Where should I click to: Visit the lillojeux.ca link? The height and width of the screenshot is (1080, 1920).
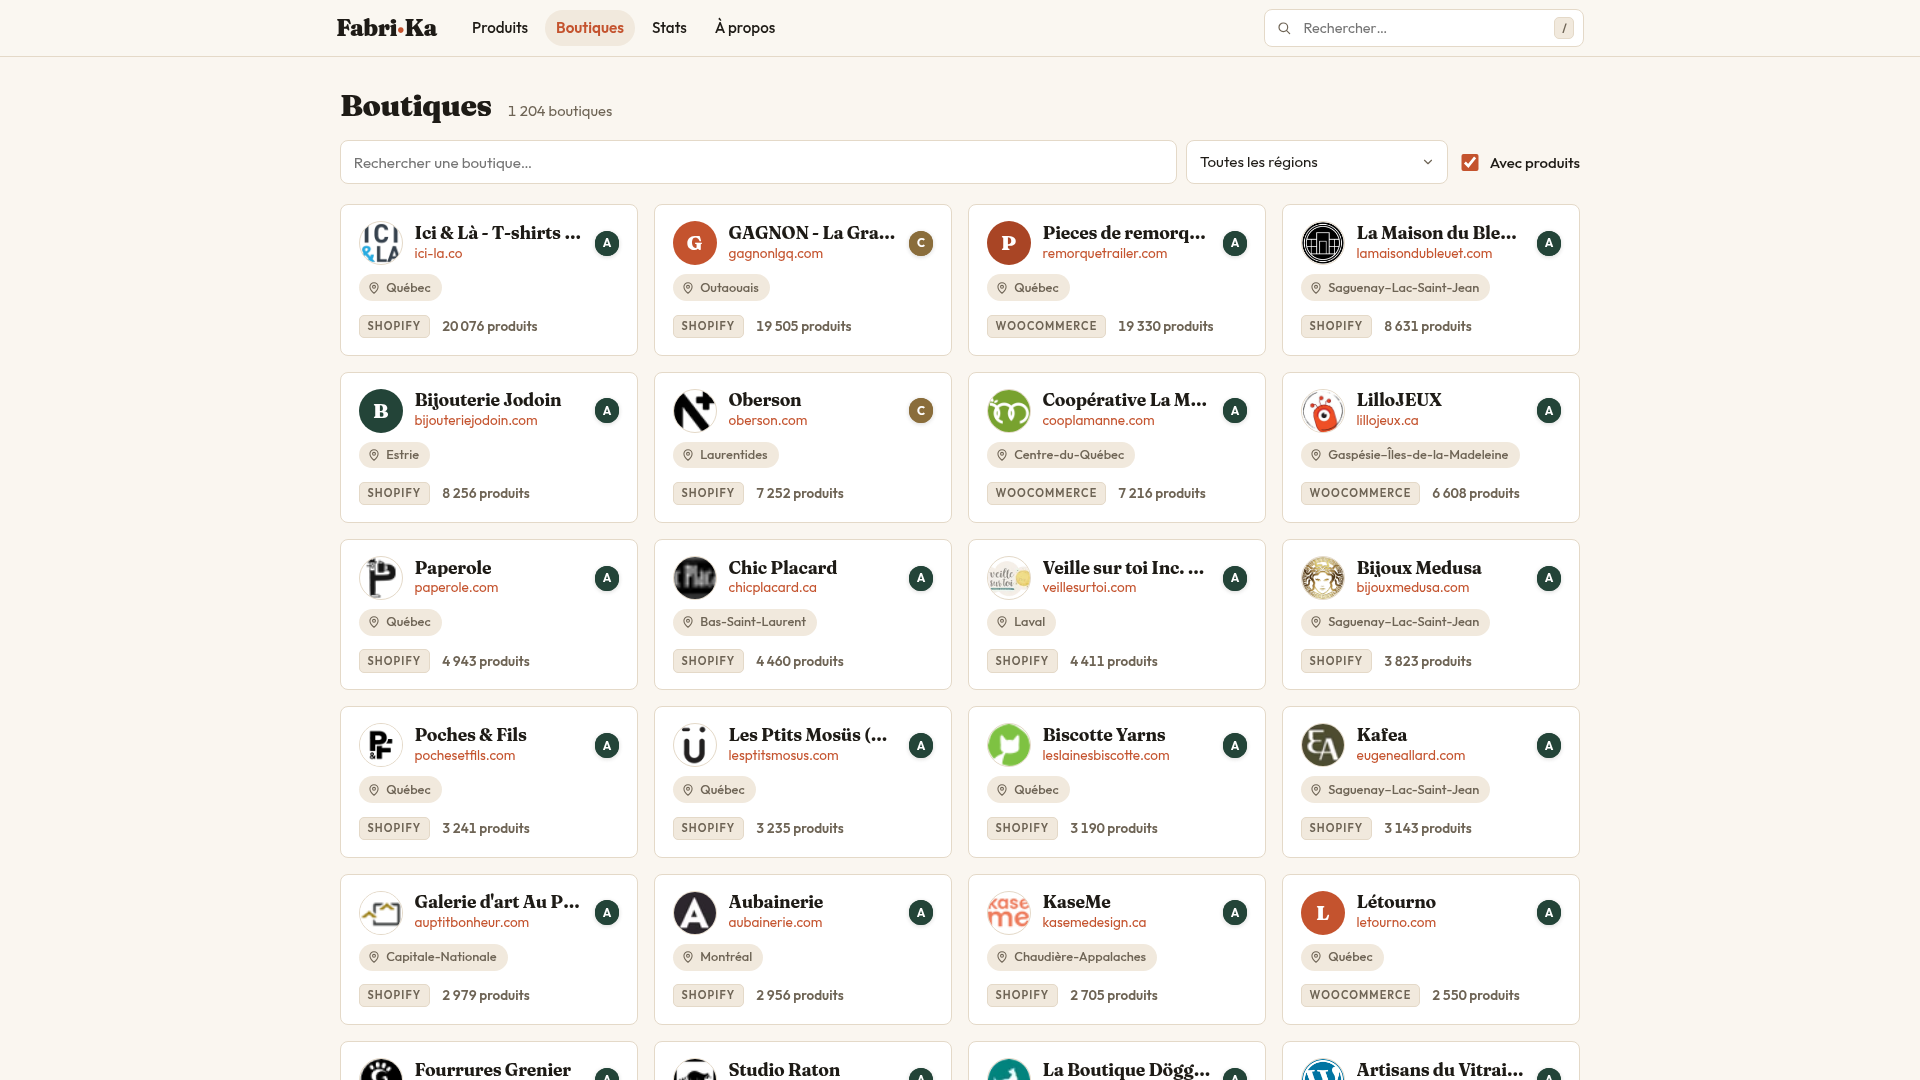[x=1387, y=421]
